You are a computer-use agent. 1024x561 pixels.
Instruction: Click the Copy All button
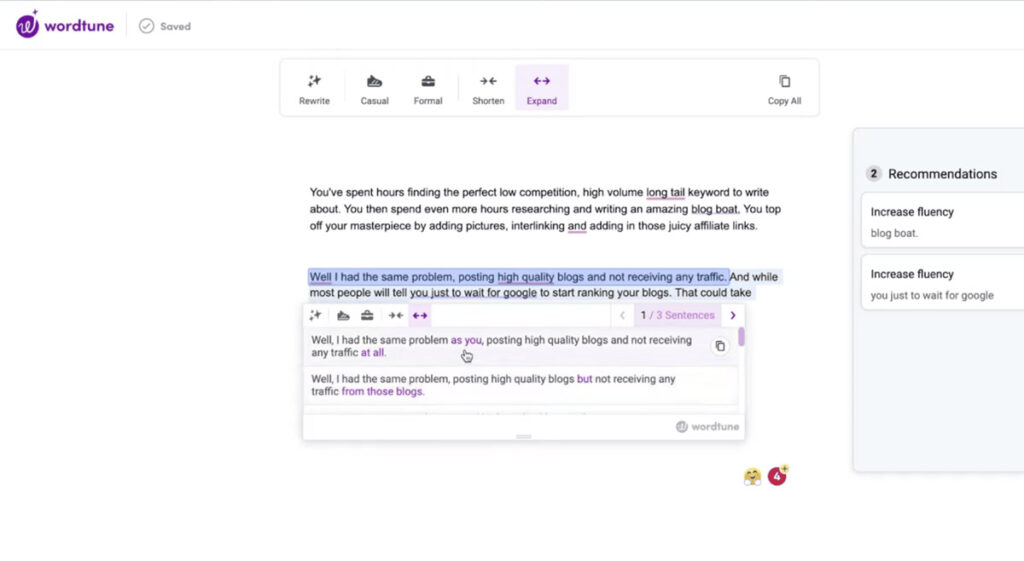point(784,88)
